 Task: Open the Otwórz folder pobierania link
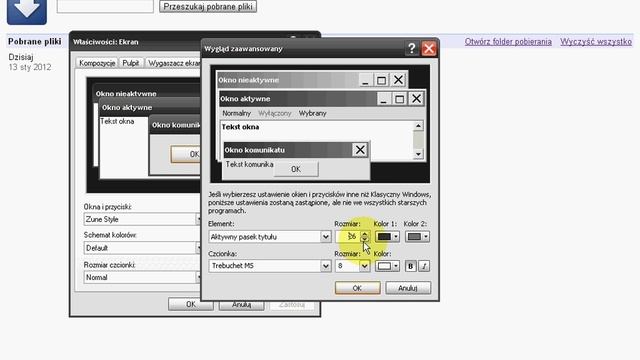click(x=508, y=42)
